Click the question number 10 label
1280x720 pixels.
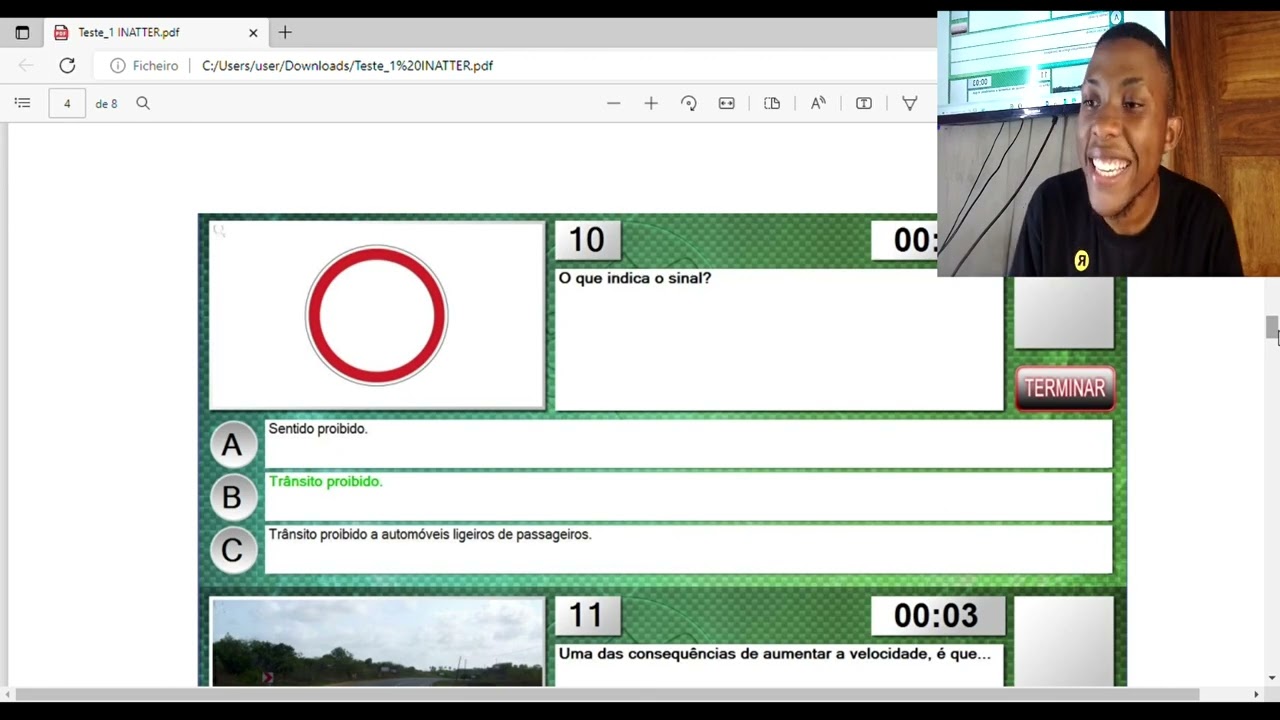coord(587,240)
